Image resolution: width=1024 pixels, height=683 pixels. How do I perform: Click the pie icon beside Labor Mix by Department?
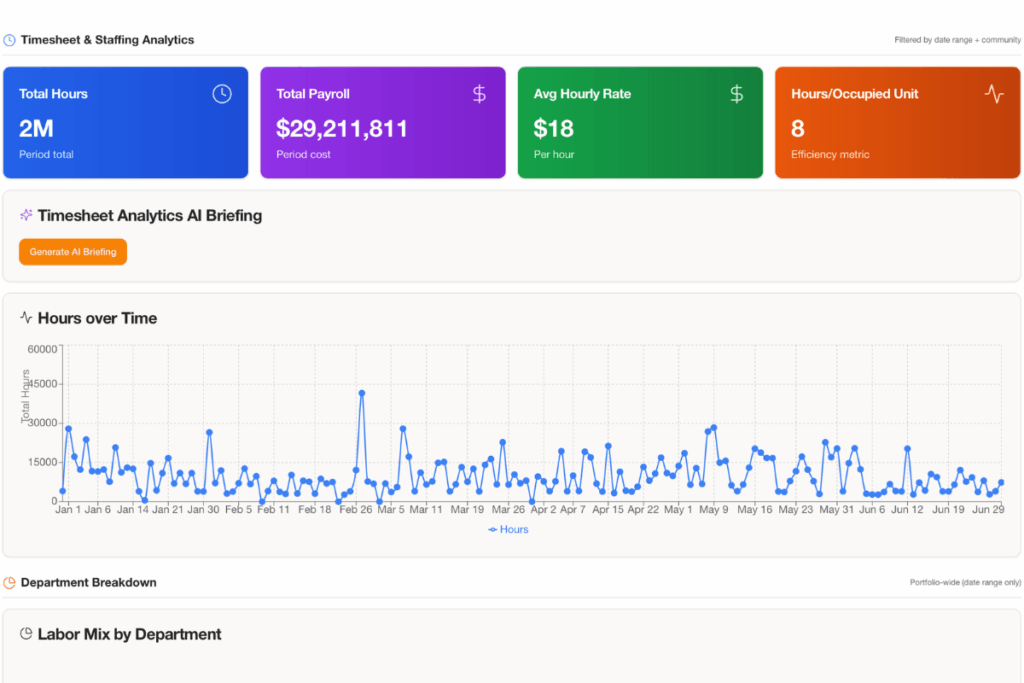26,634
